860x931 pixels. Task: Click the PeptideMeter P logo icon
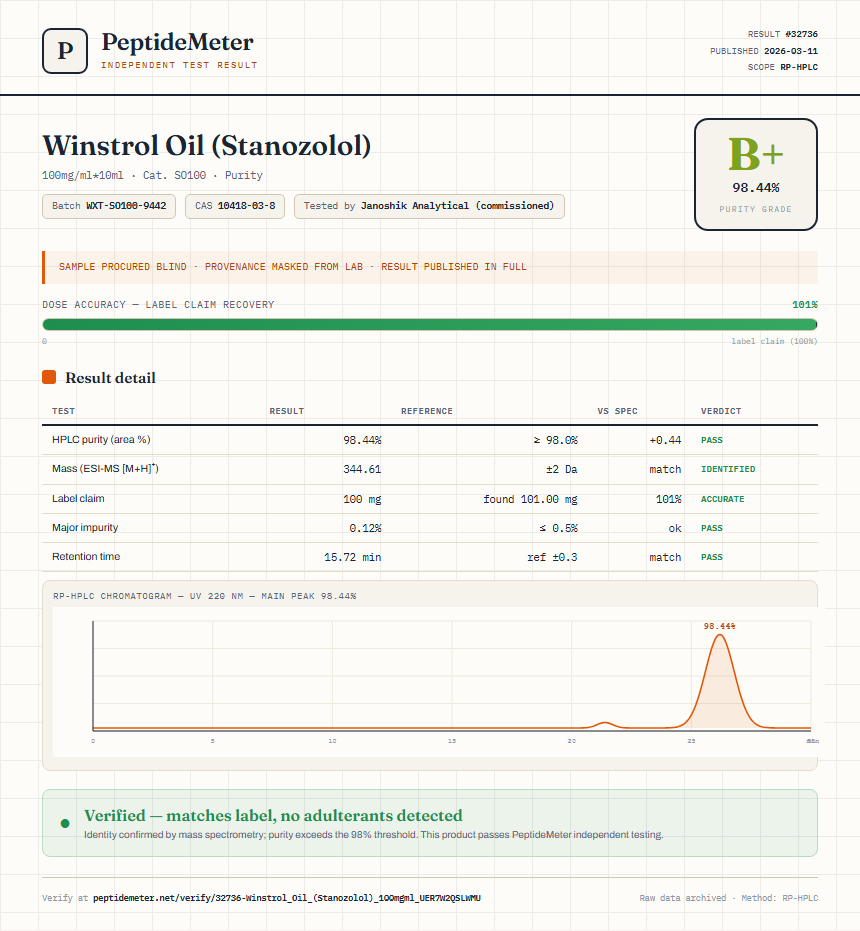65,51
